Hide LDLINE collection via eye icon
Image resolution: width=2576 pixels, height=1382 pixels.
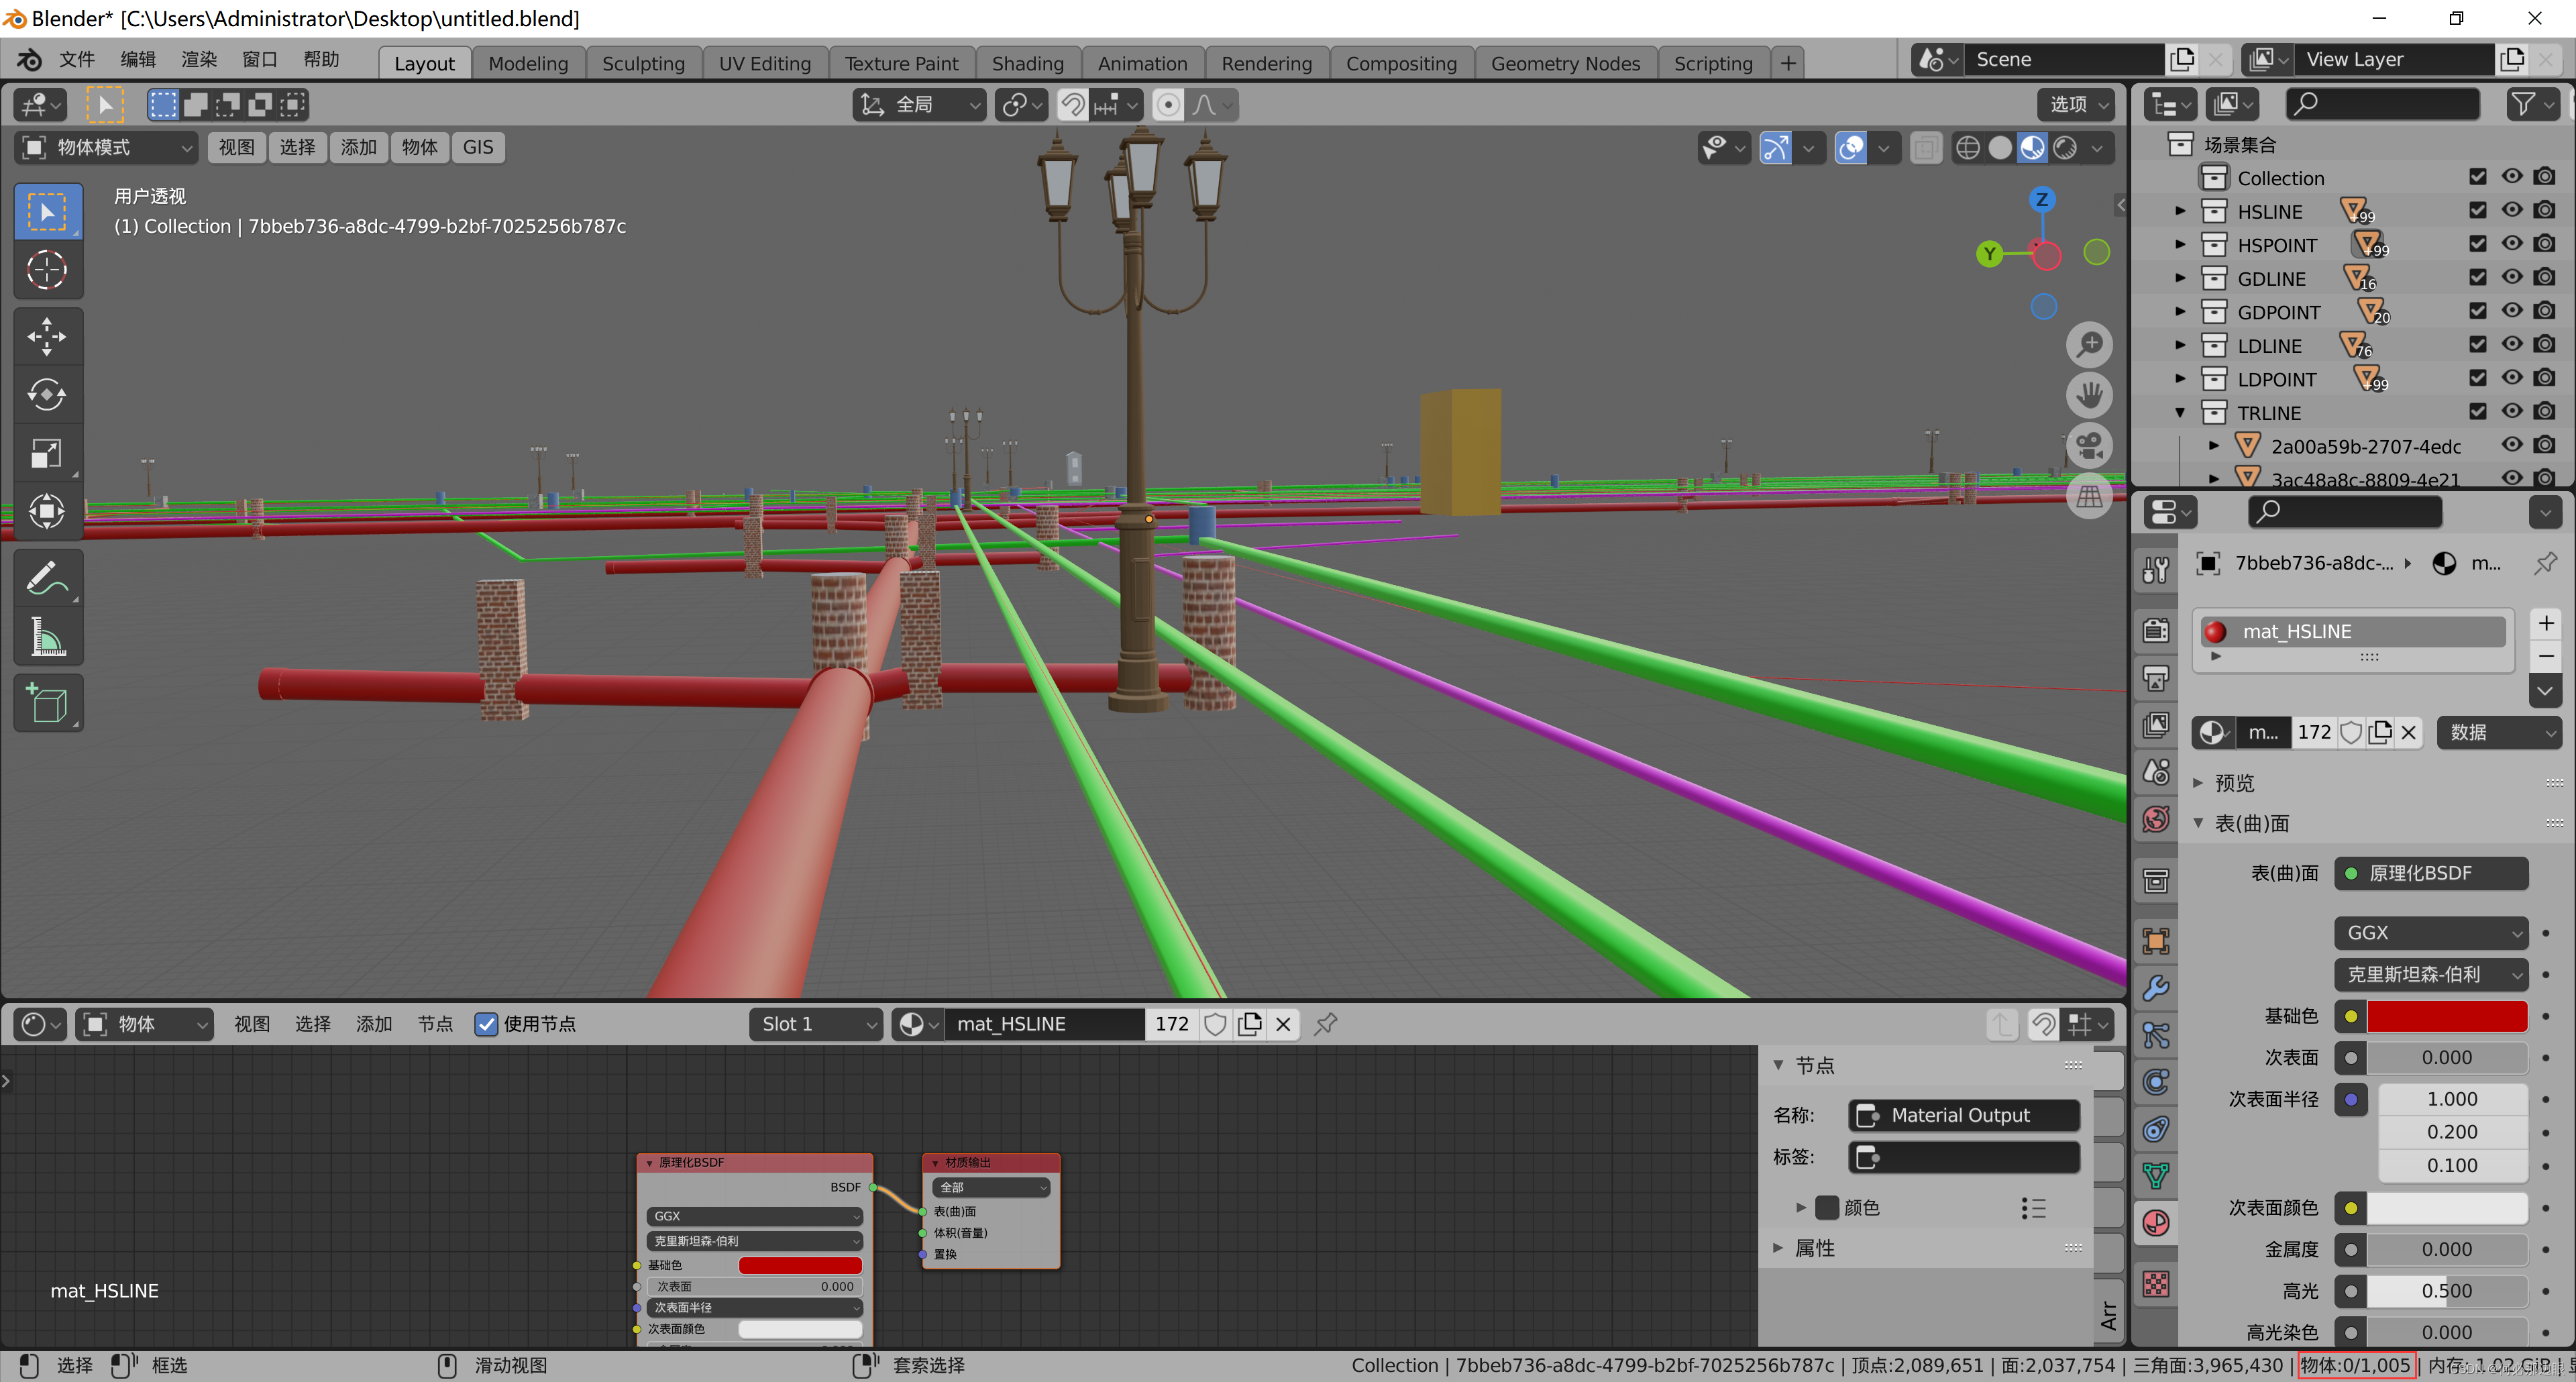pos(2511,345)
